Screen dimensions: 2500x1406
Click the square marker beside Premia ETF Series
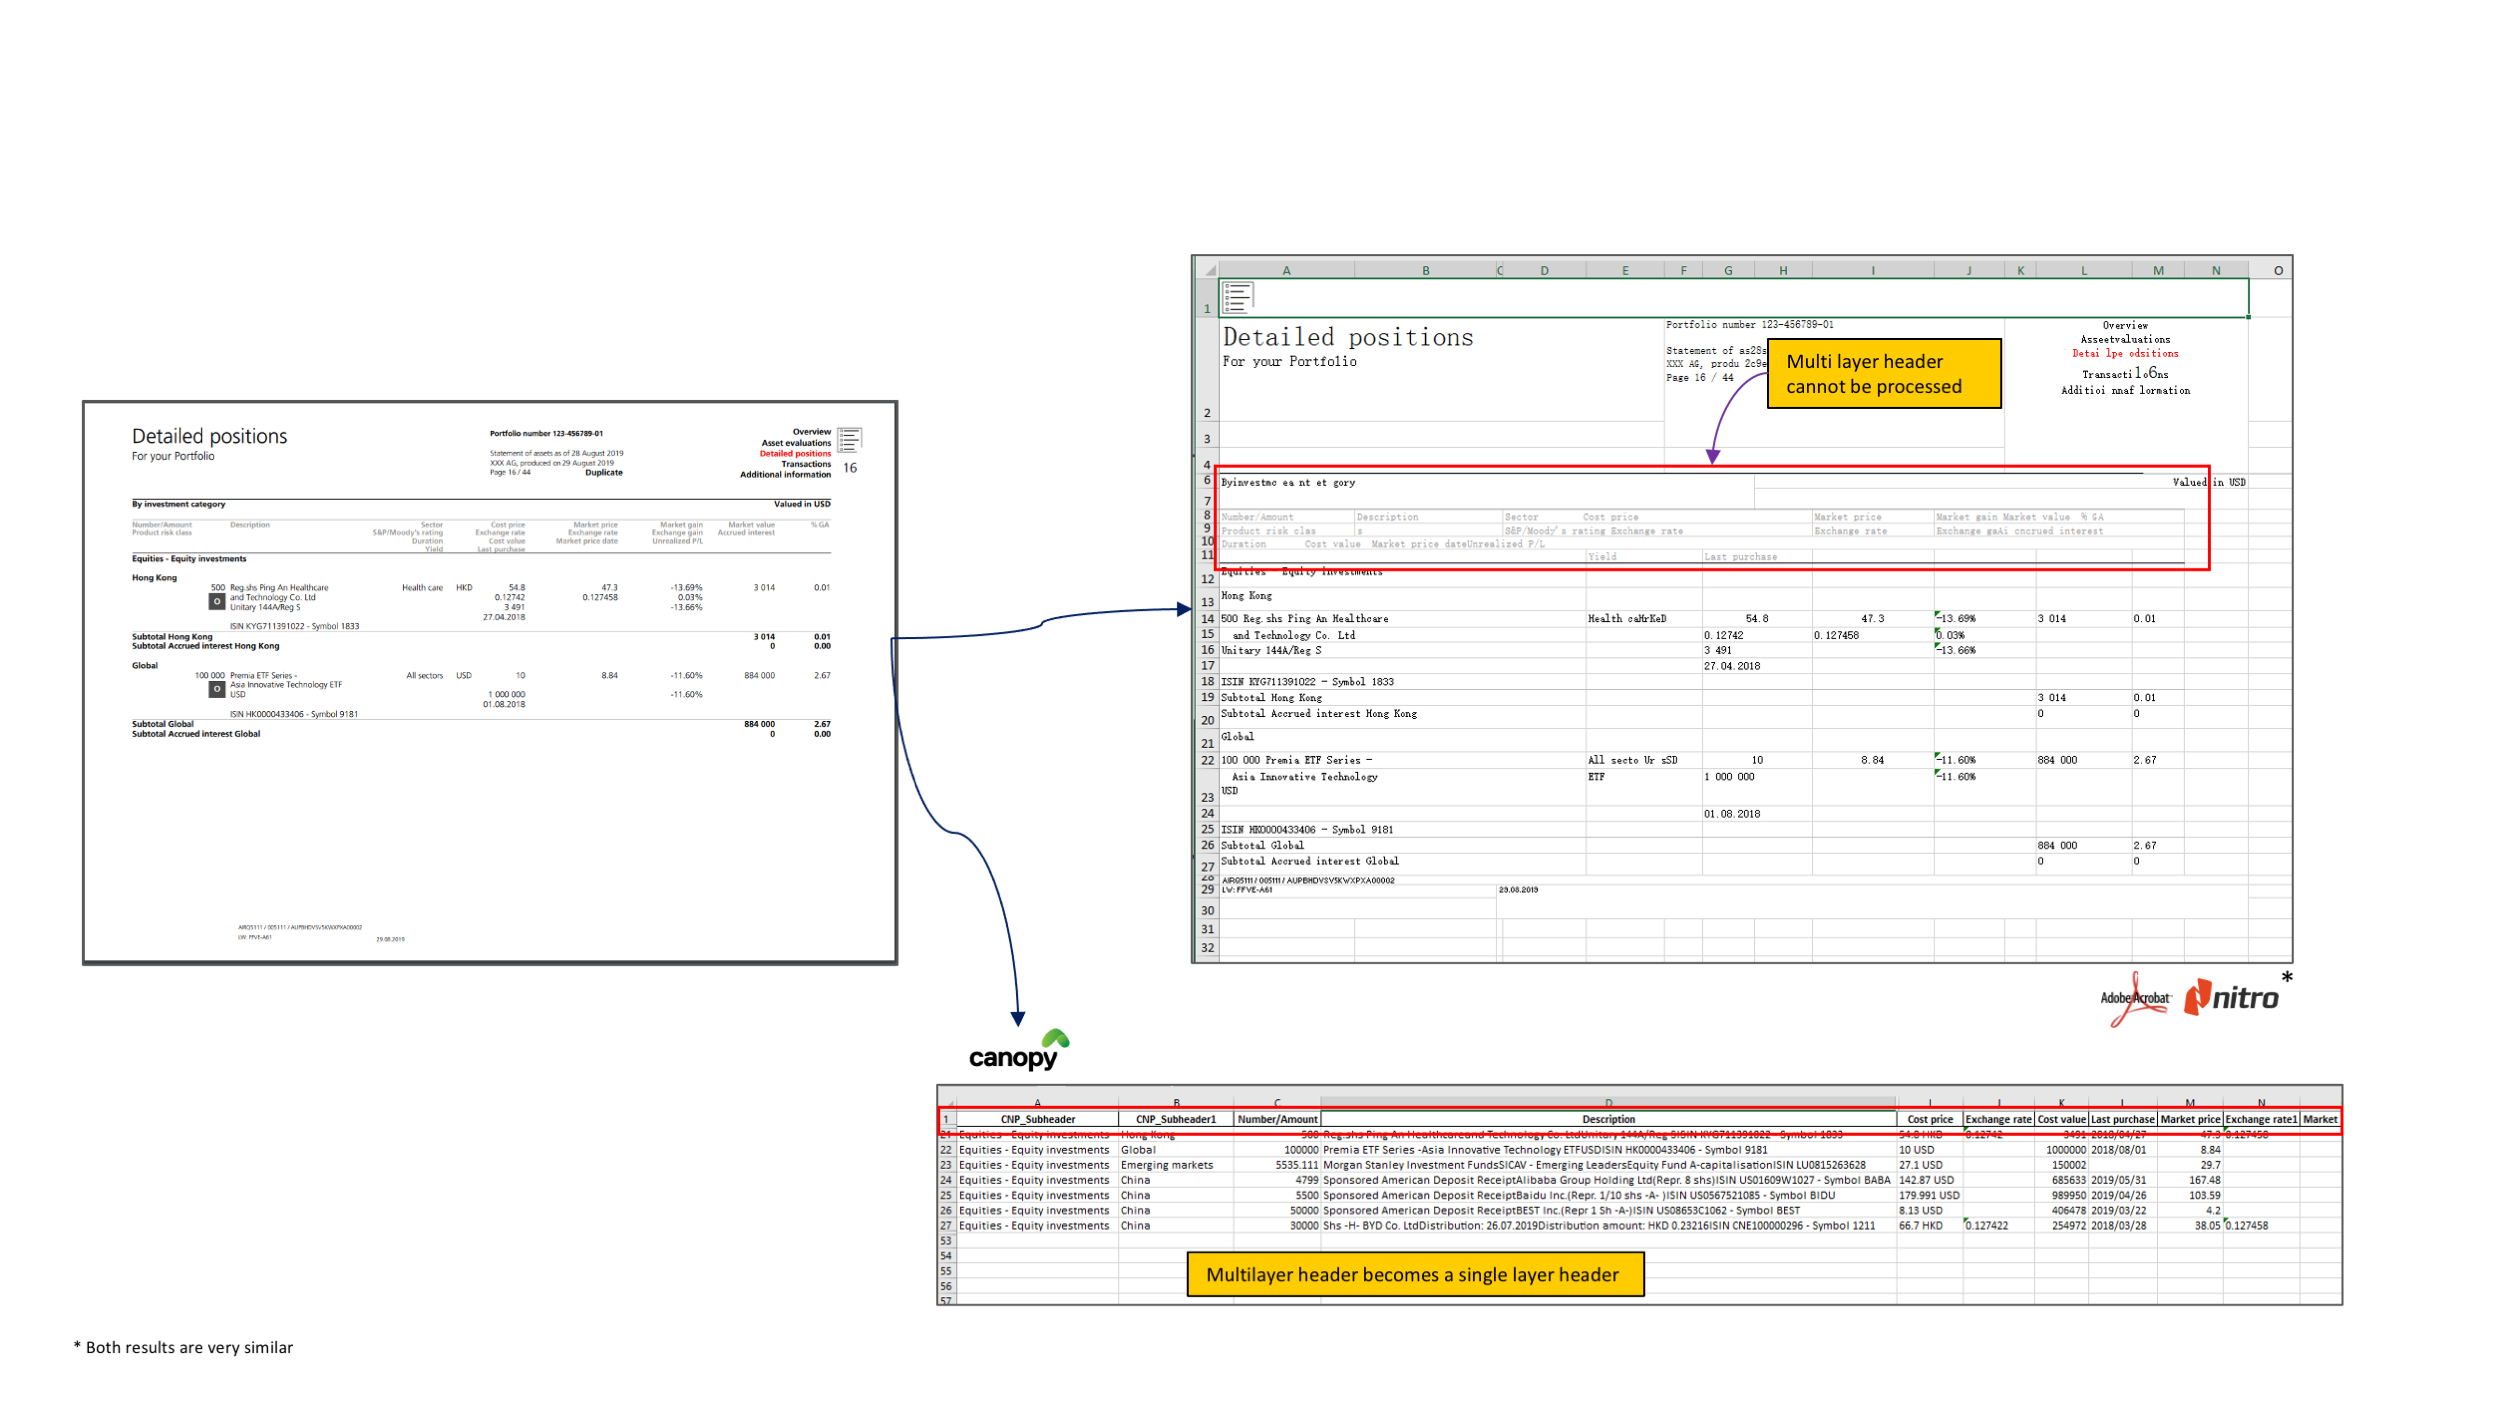click(x=216, y=689)
